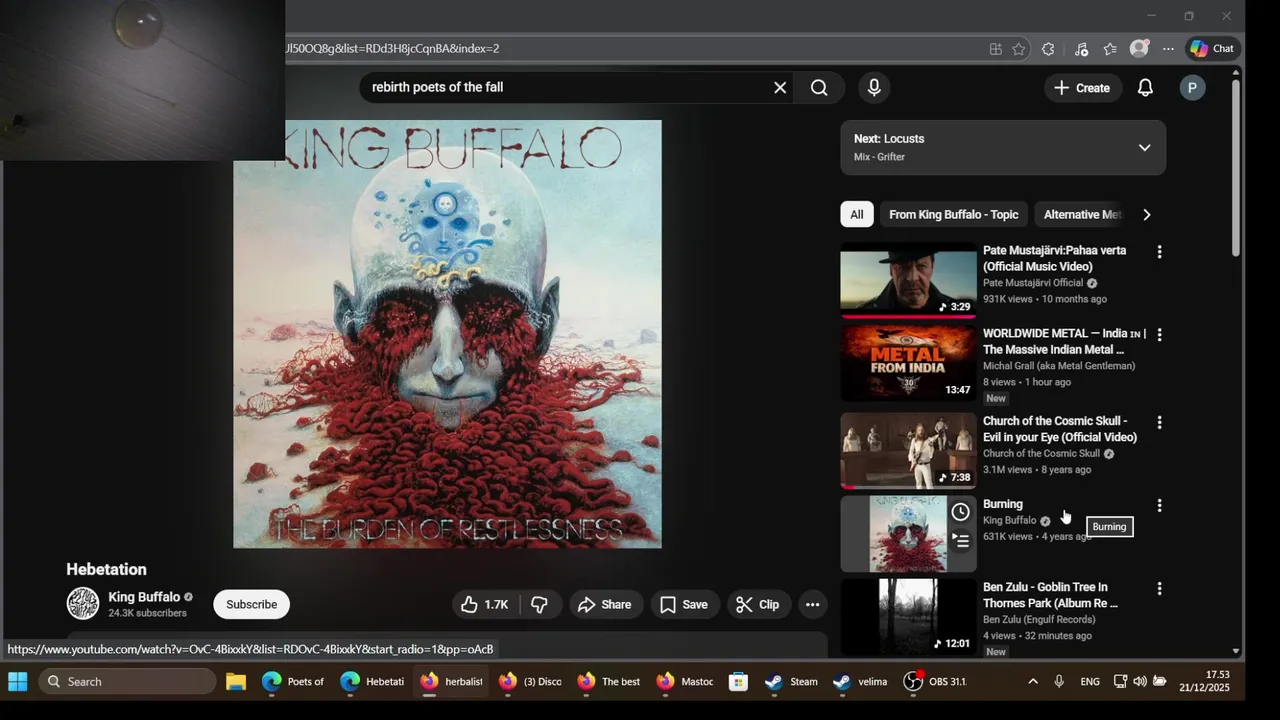This screenshot has height=720, width=1280.
Task: Select From King Buffalo - Topic chip
Action: pyautogui.click(x=953, y=215)
